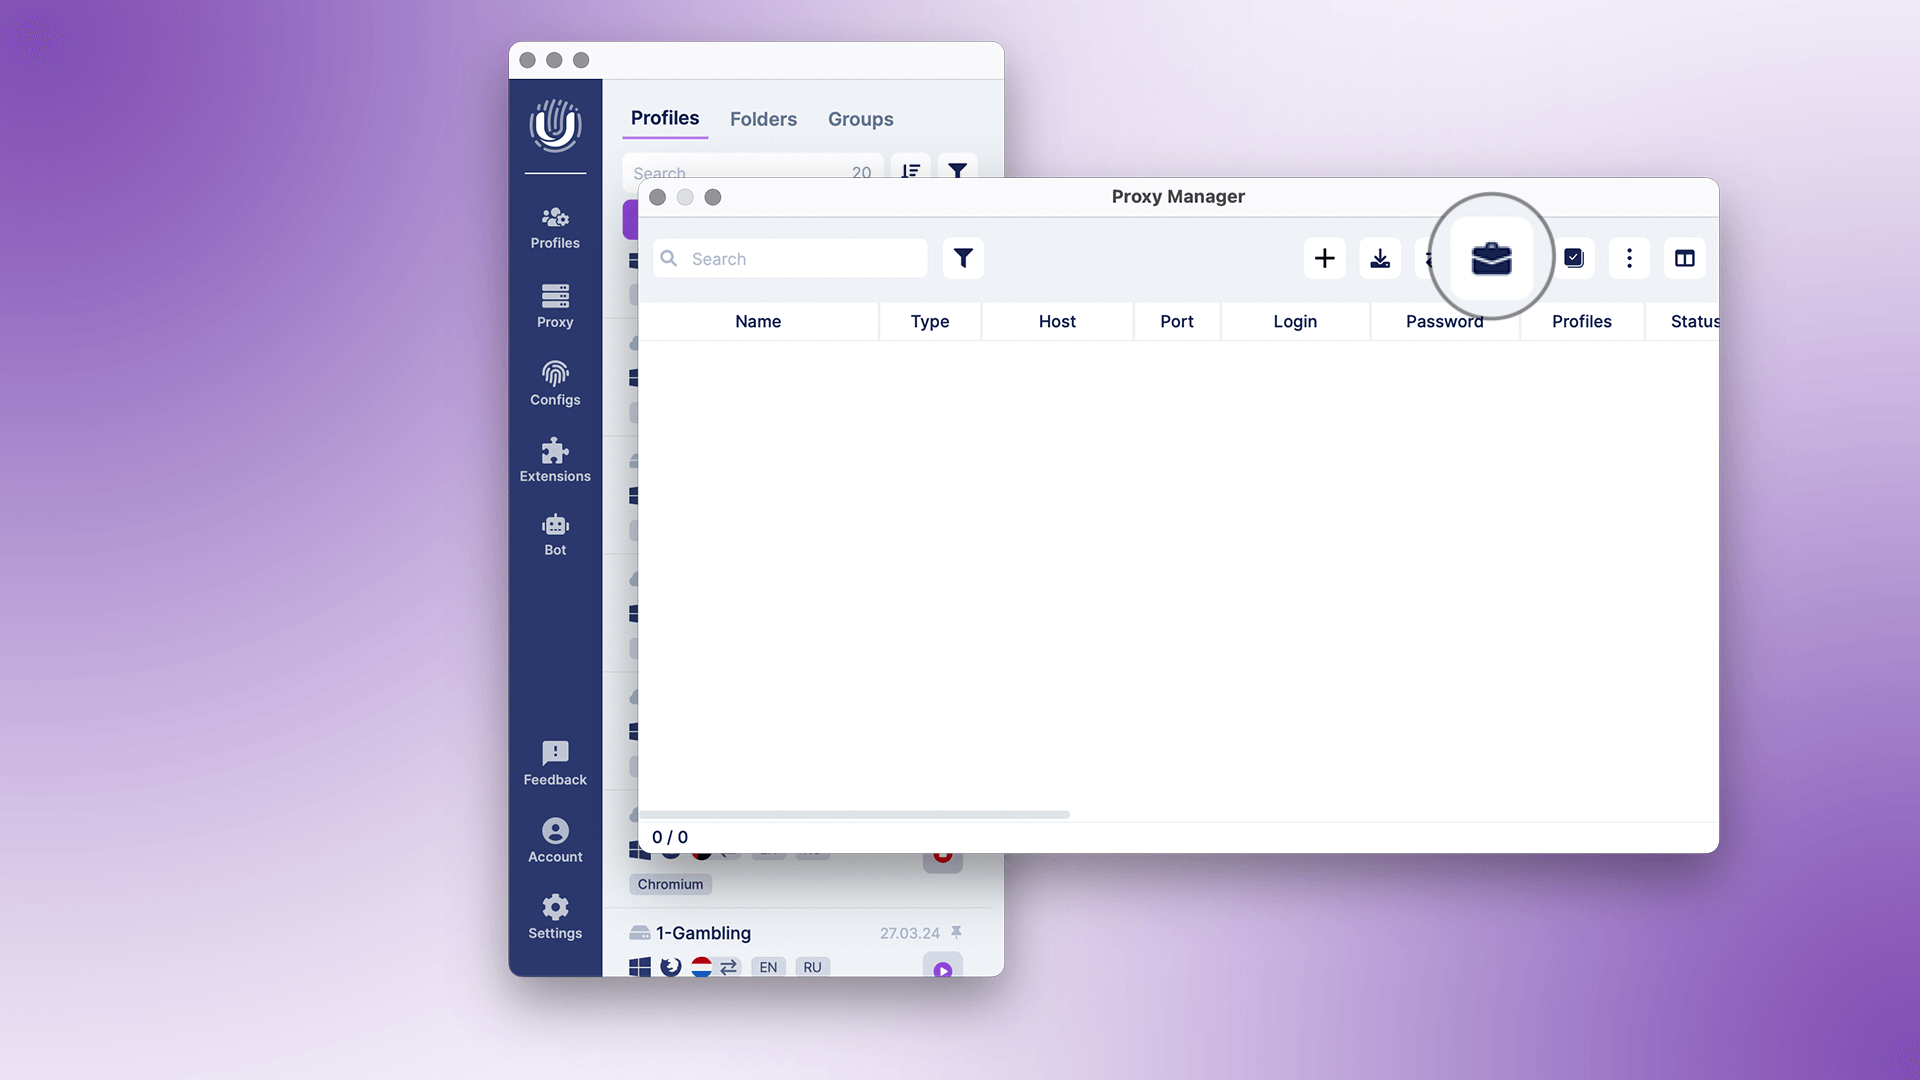Open the filter icon beside proxy search
Screen dimensions: 1920x1080
coord(963,259)
